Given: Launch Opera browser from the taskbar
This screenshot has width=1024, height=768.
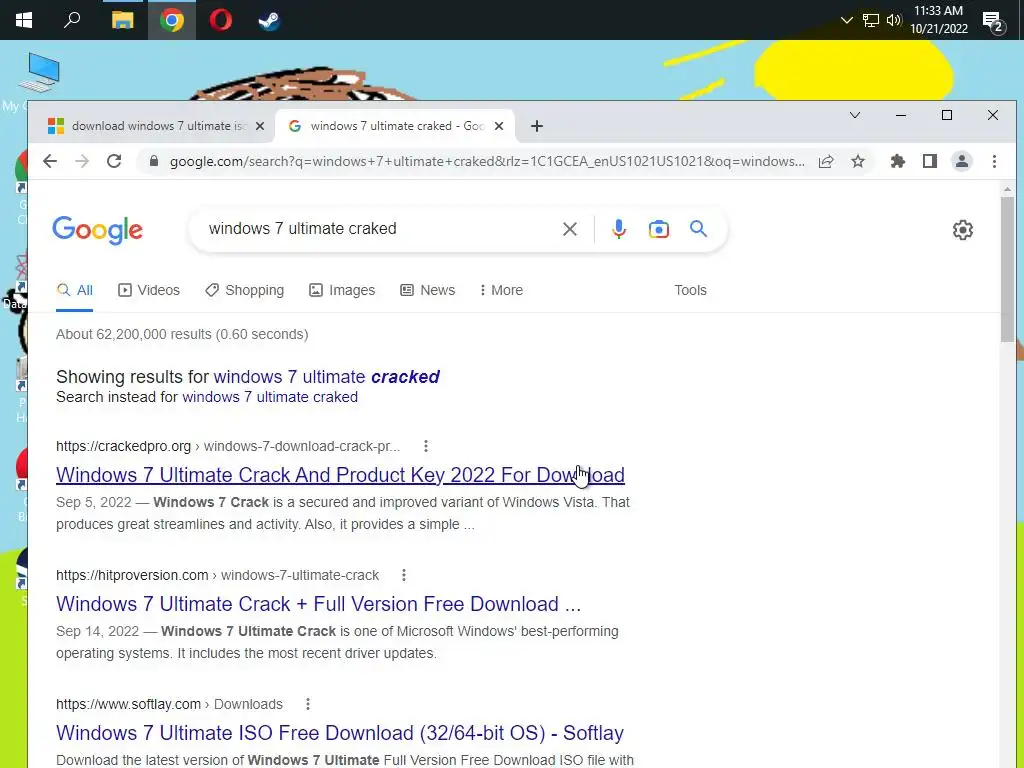Looking at the screenshot, I should click(x=221, y=20).
